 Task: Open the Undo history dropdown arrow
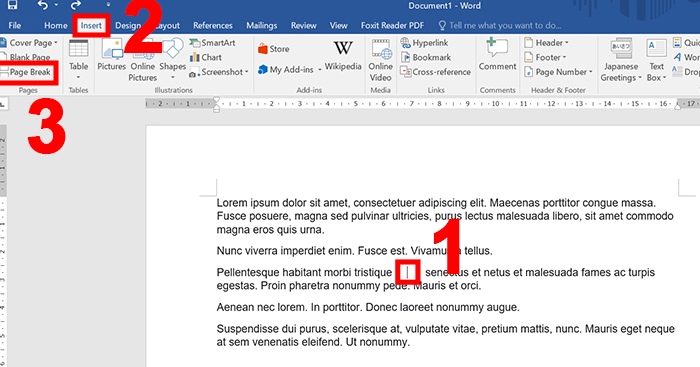[x=56, y=5]
